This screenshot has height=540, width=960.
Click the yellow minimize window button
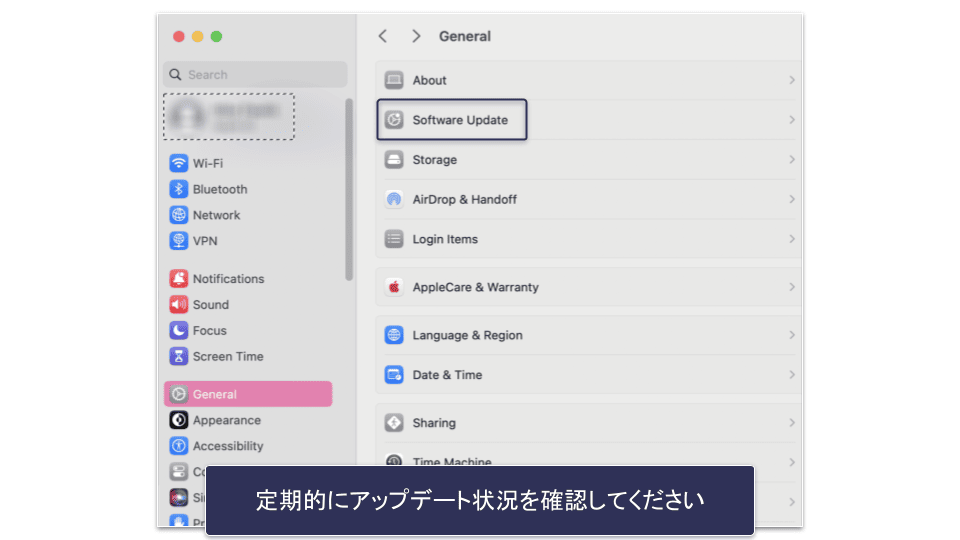pos(197,36)
